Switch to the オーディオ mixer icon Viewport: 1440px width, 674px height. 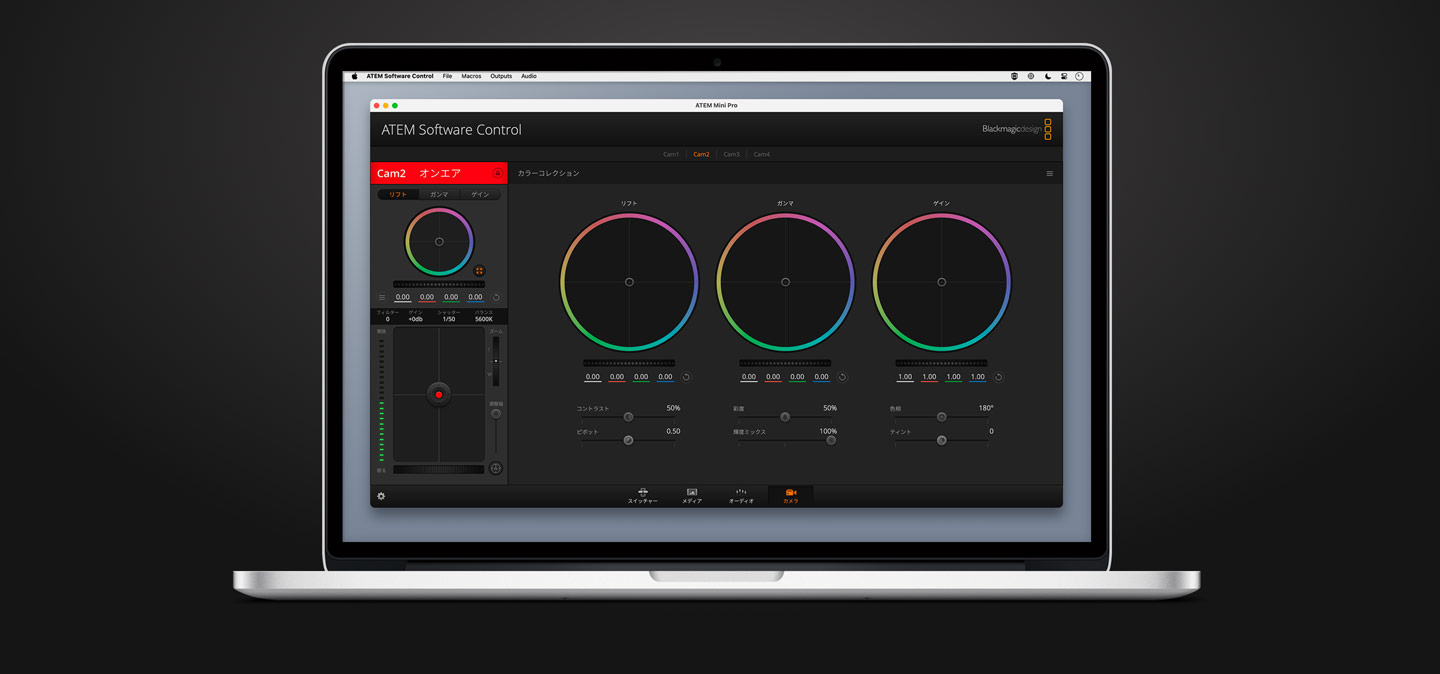[740, 495]
